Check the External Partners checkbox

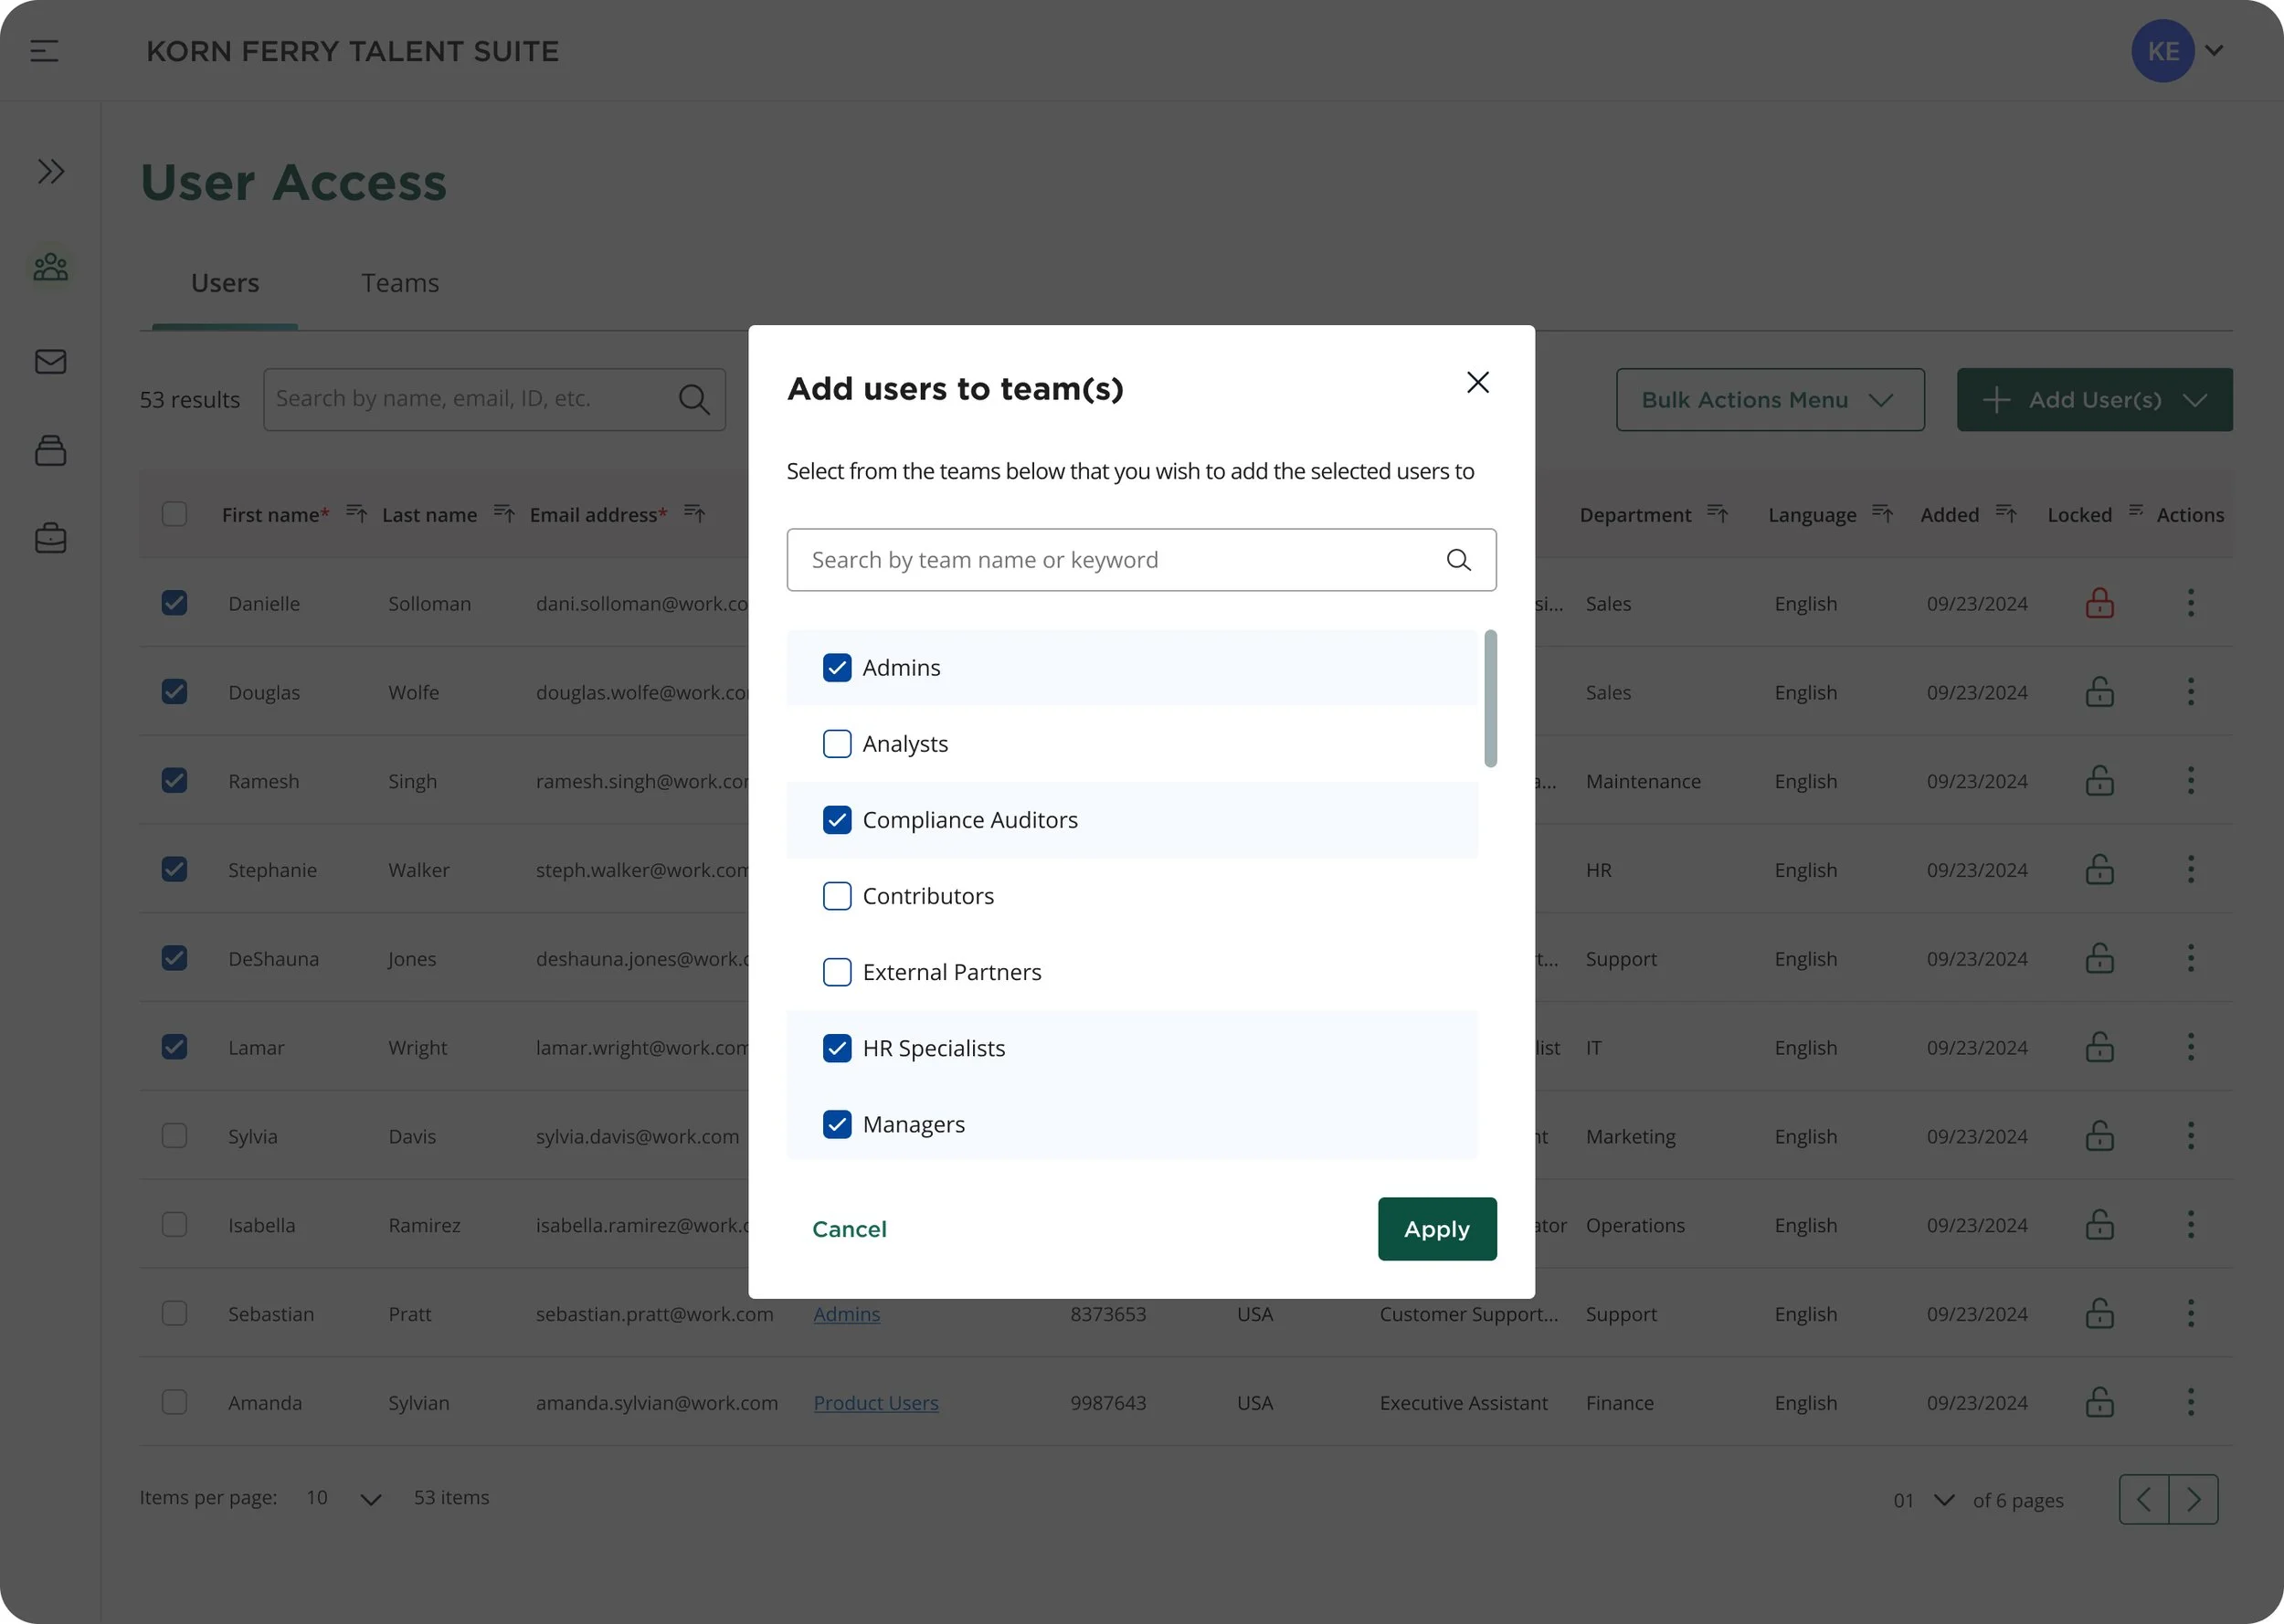tap(837, 972)
